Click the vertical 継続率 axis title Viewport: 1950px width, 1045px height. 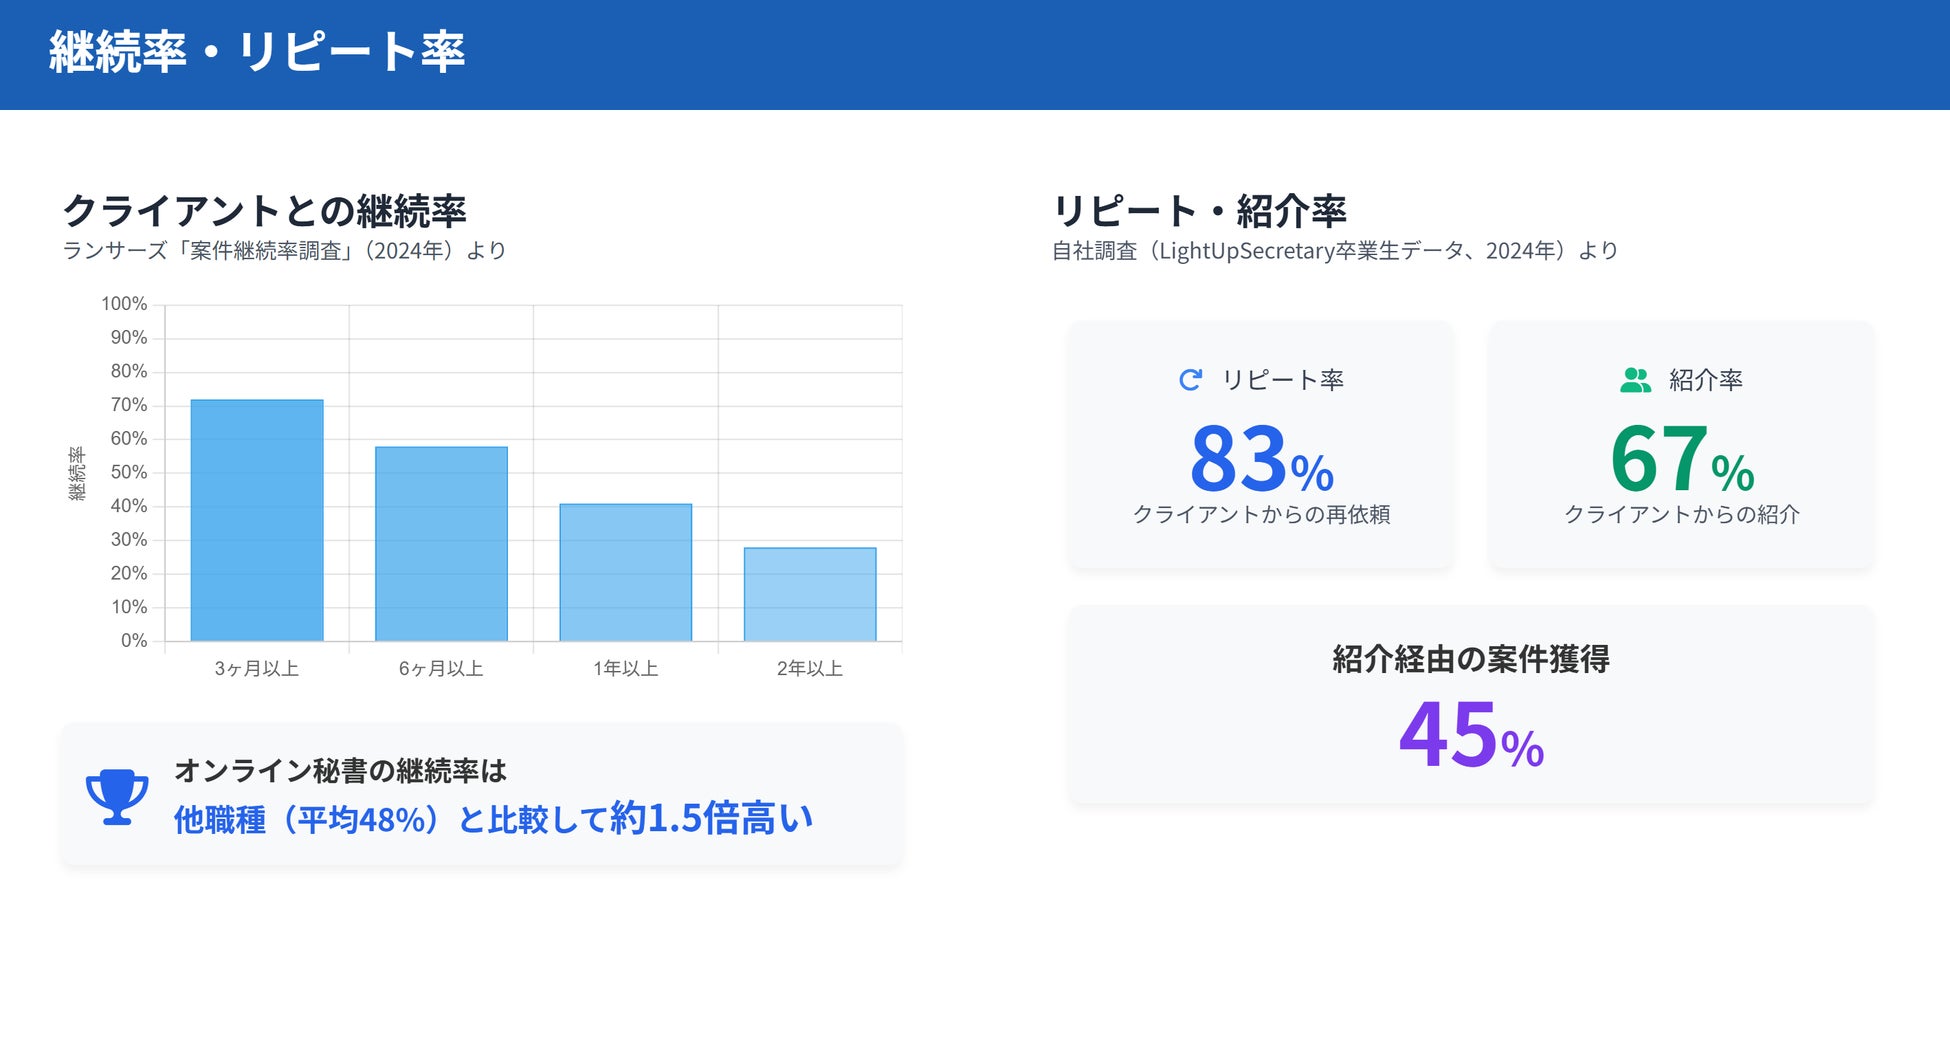pos(77,473)
